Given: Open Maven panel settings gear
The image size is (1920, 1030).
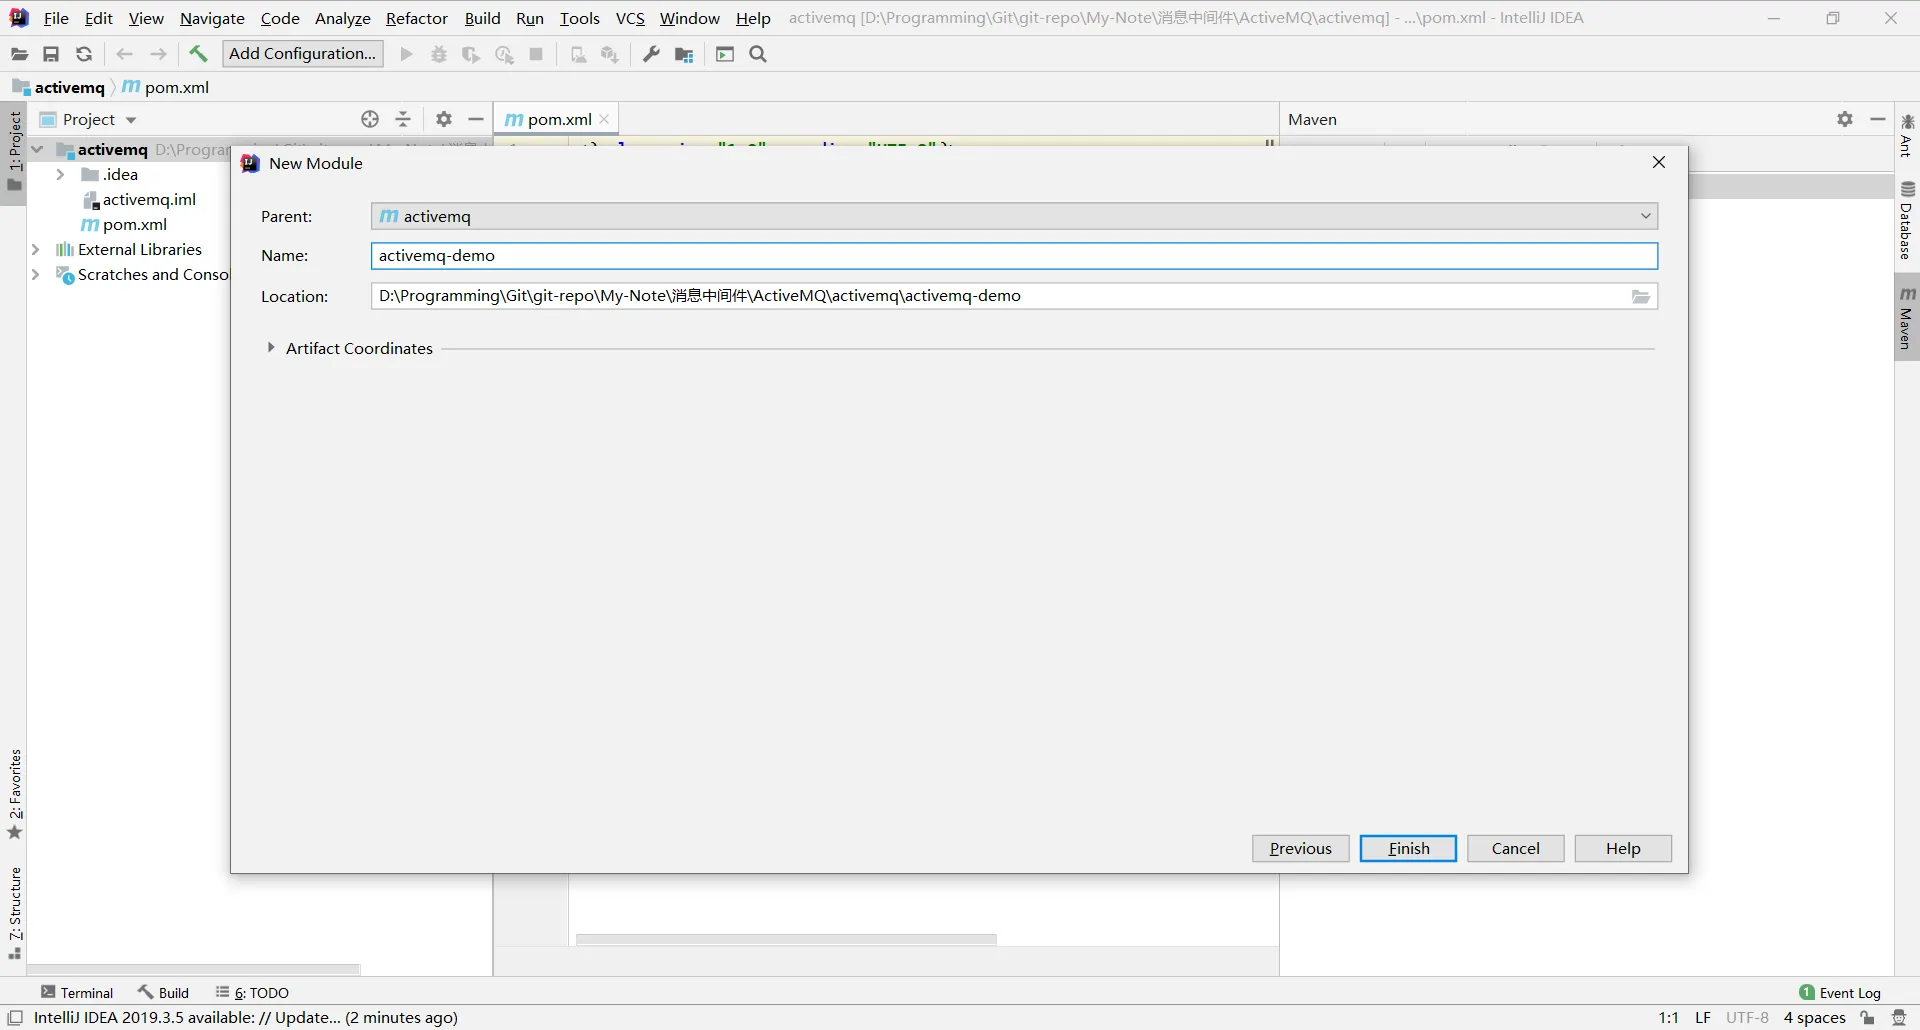Looking at the screenshot, I should tap(1845, 119).
